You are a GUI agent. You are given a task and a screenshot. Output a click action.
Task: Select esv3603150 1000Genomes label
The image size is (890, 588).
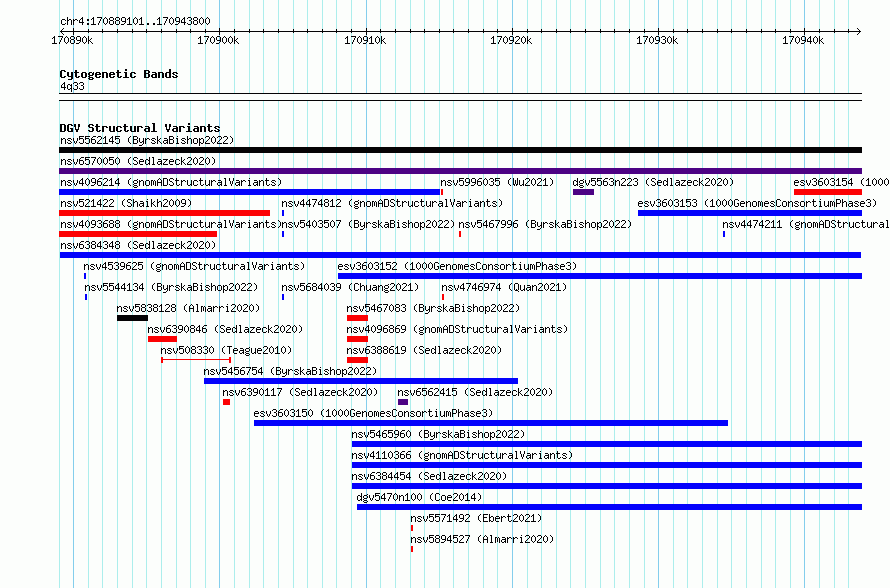[x=373, y=413]
